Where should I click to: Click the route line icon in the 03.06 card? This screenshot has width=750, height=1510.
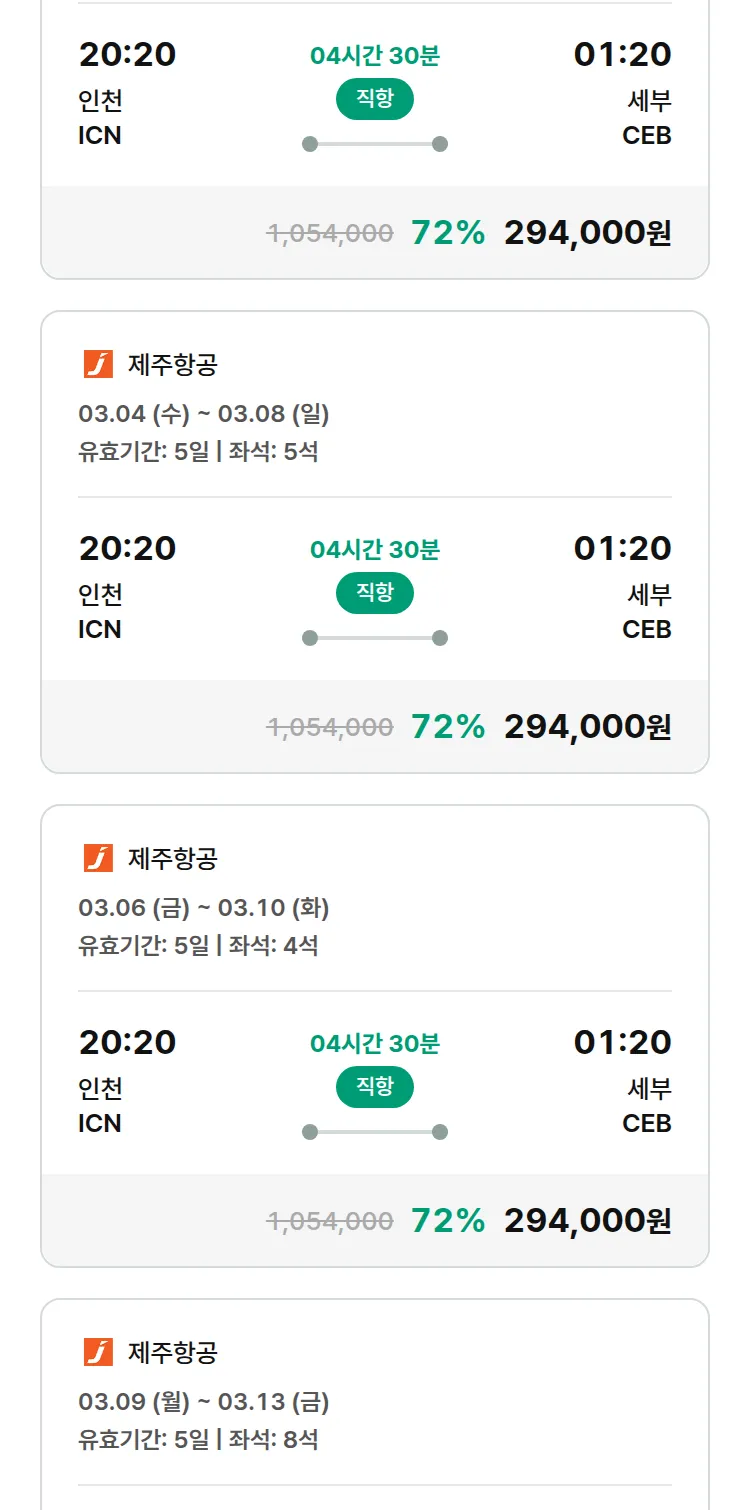[x=375, y=1132]
